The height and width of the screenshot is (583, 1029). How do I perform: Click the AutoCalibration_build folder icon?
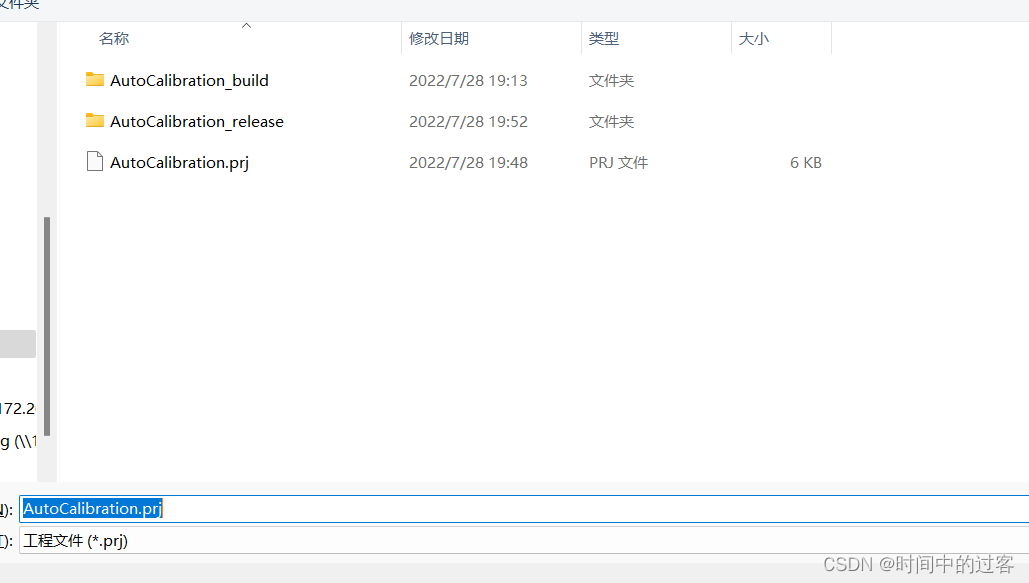click(94, 80)
